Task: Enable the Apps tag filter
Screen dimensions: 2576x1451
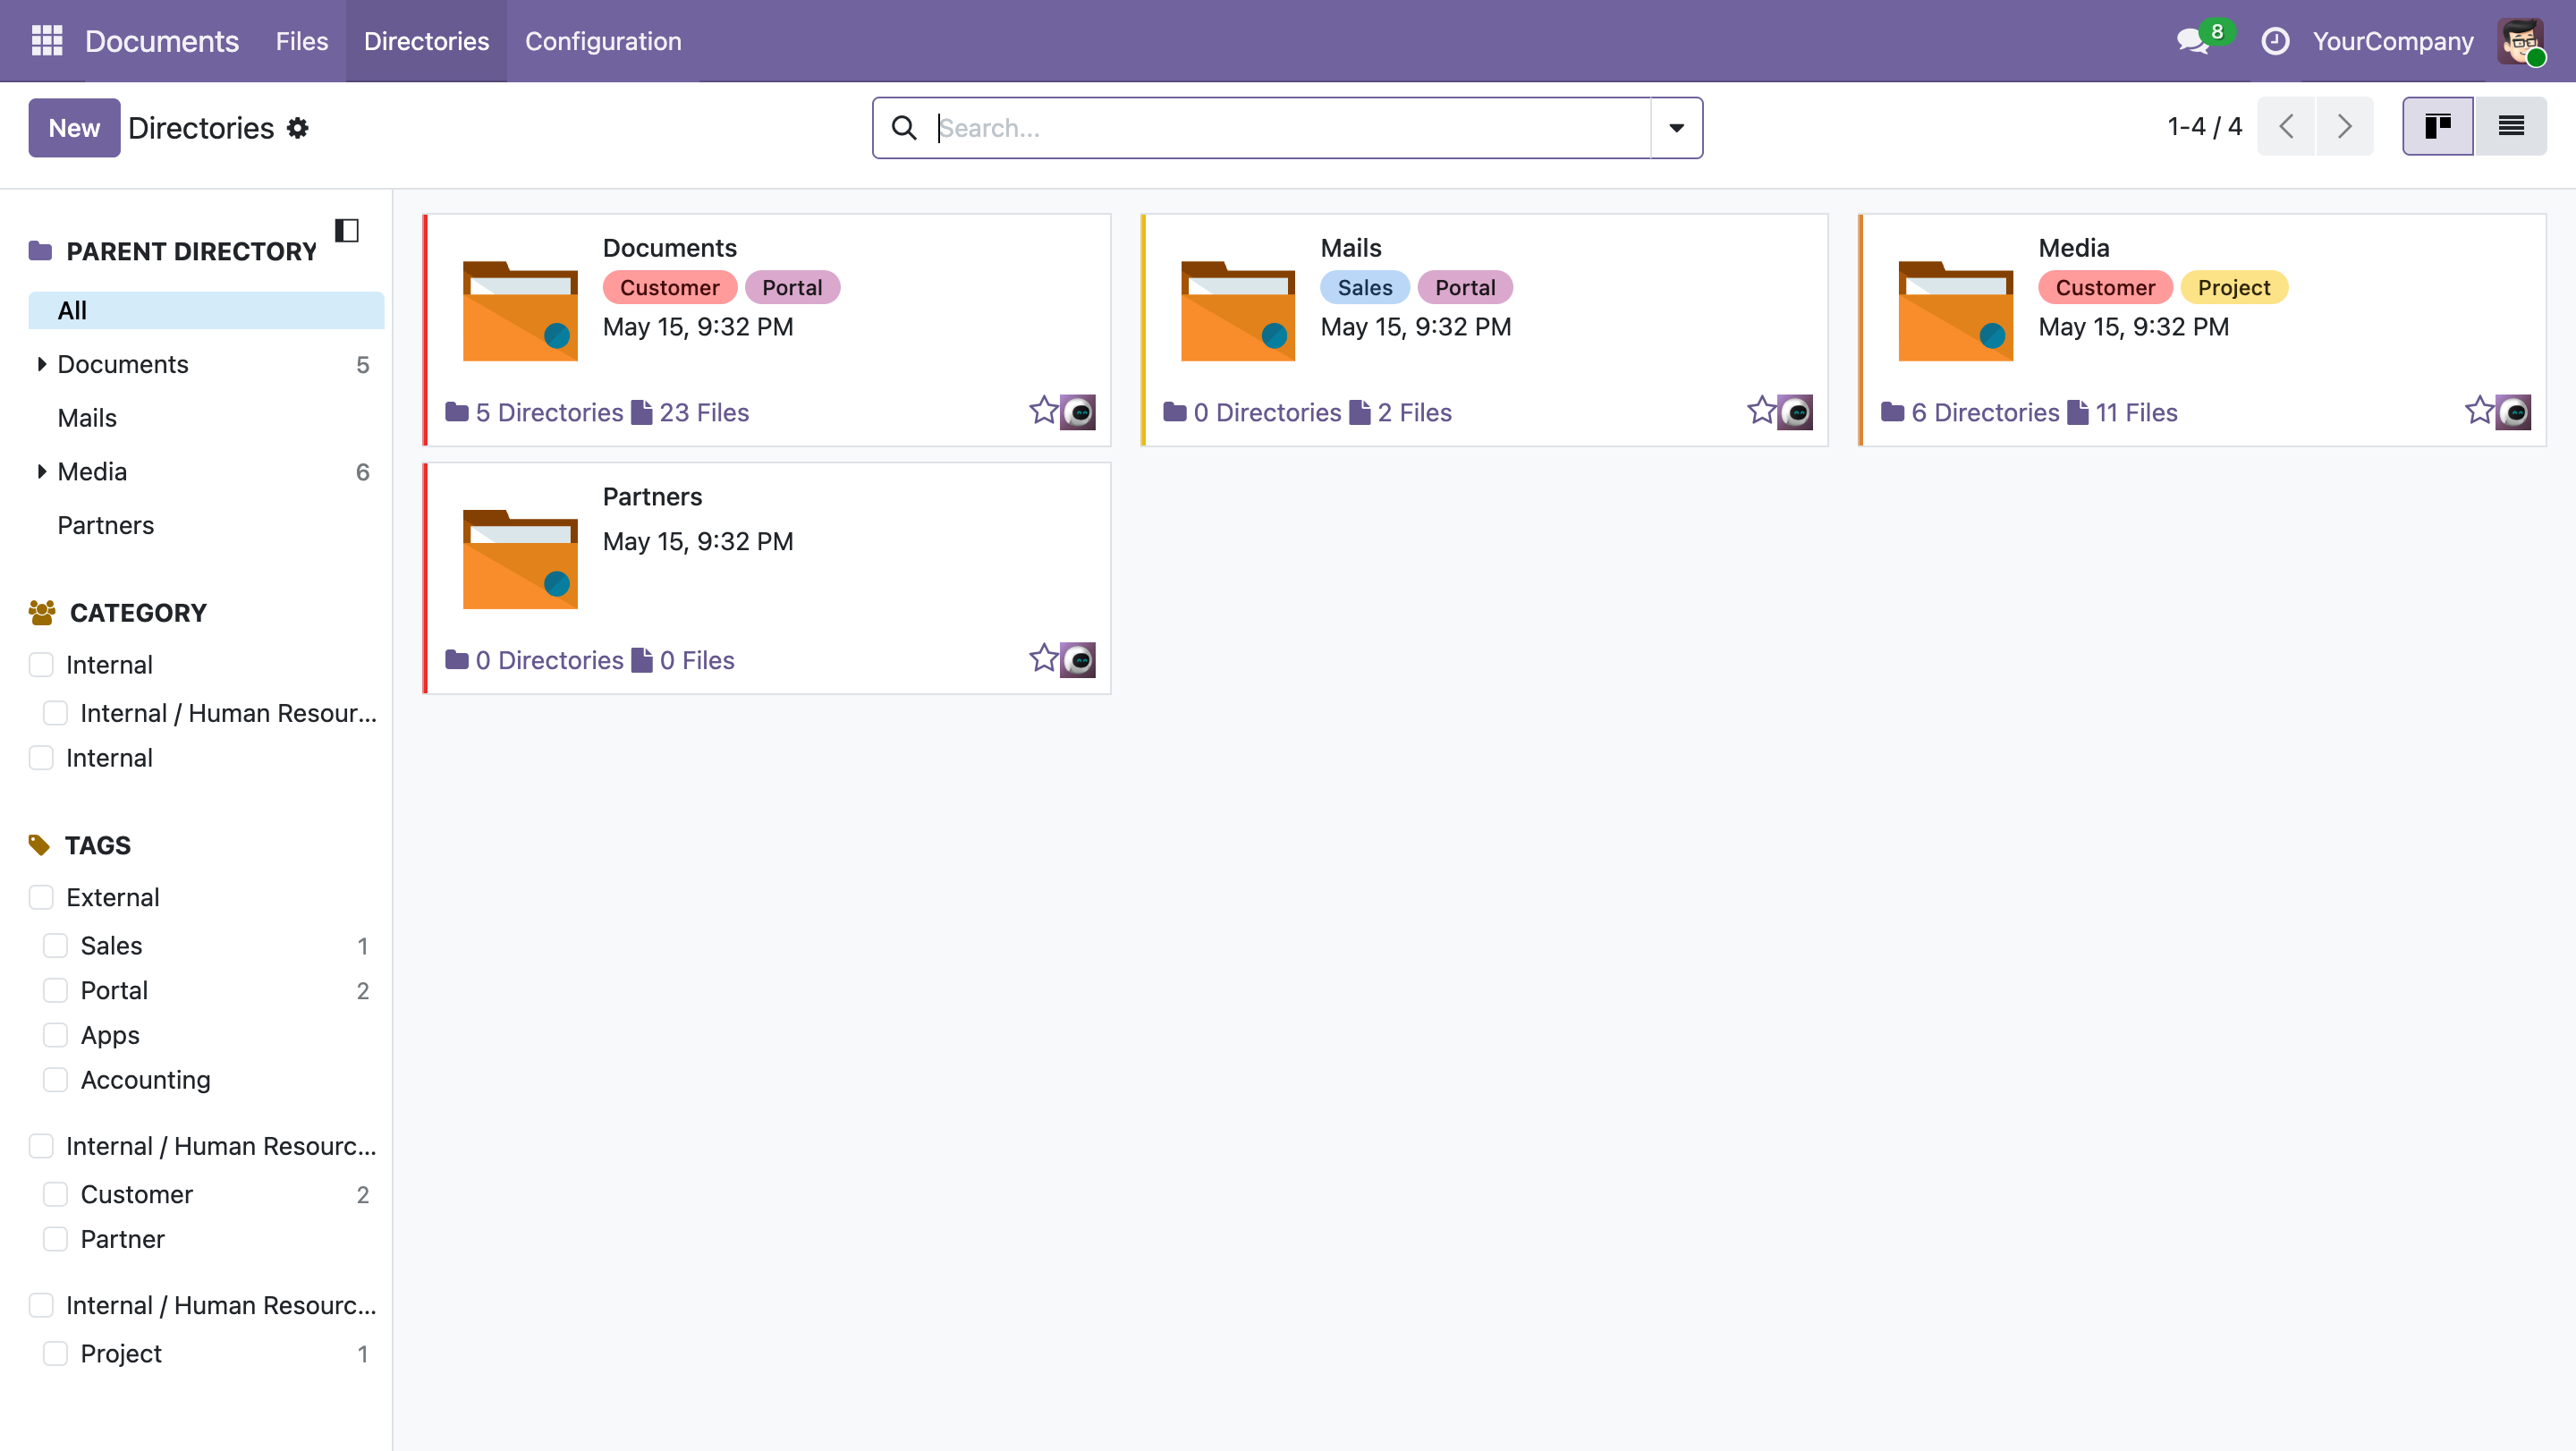Action: click(x=55, y=1035)
